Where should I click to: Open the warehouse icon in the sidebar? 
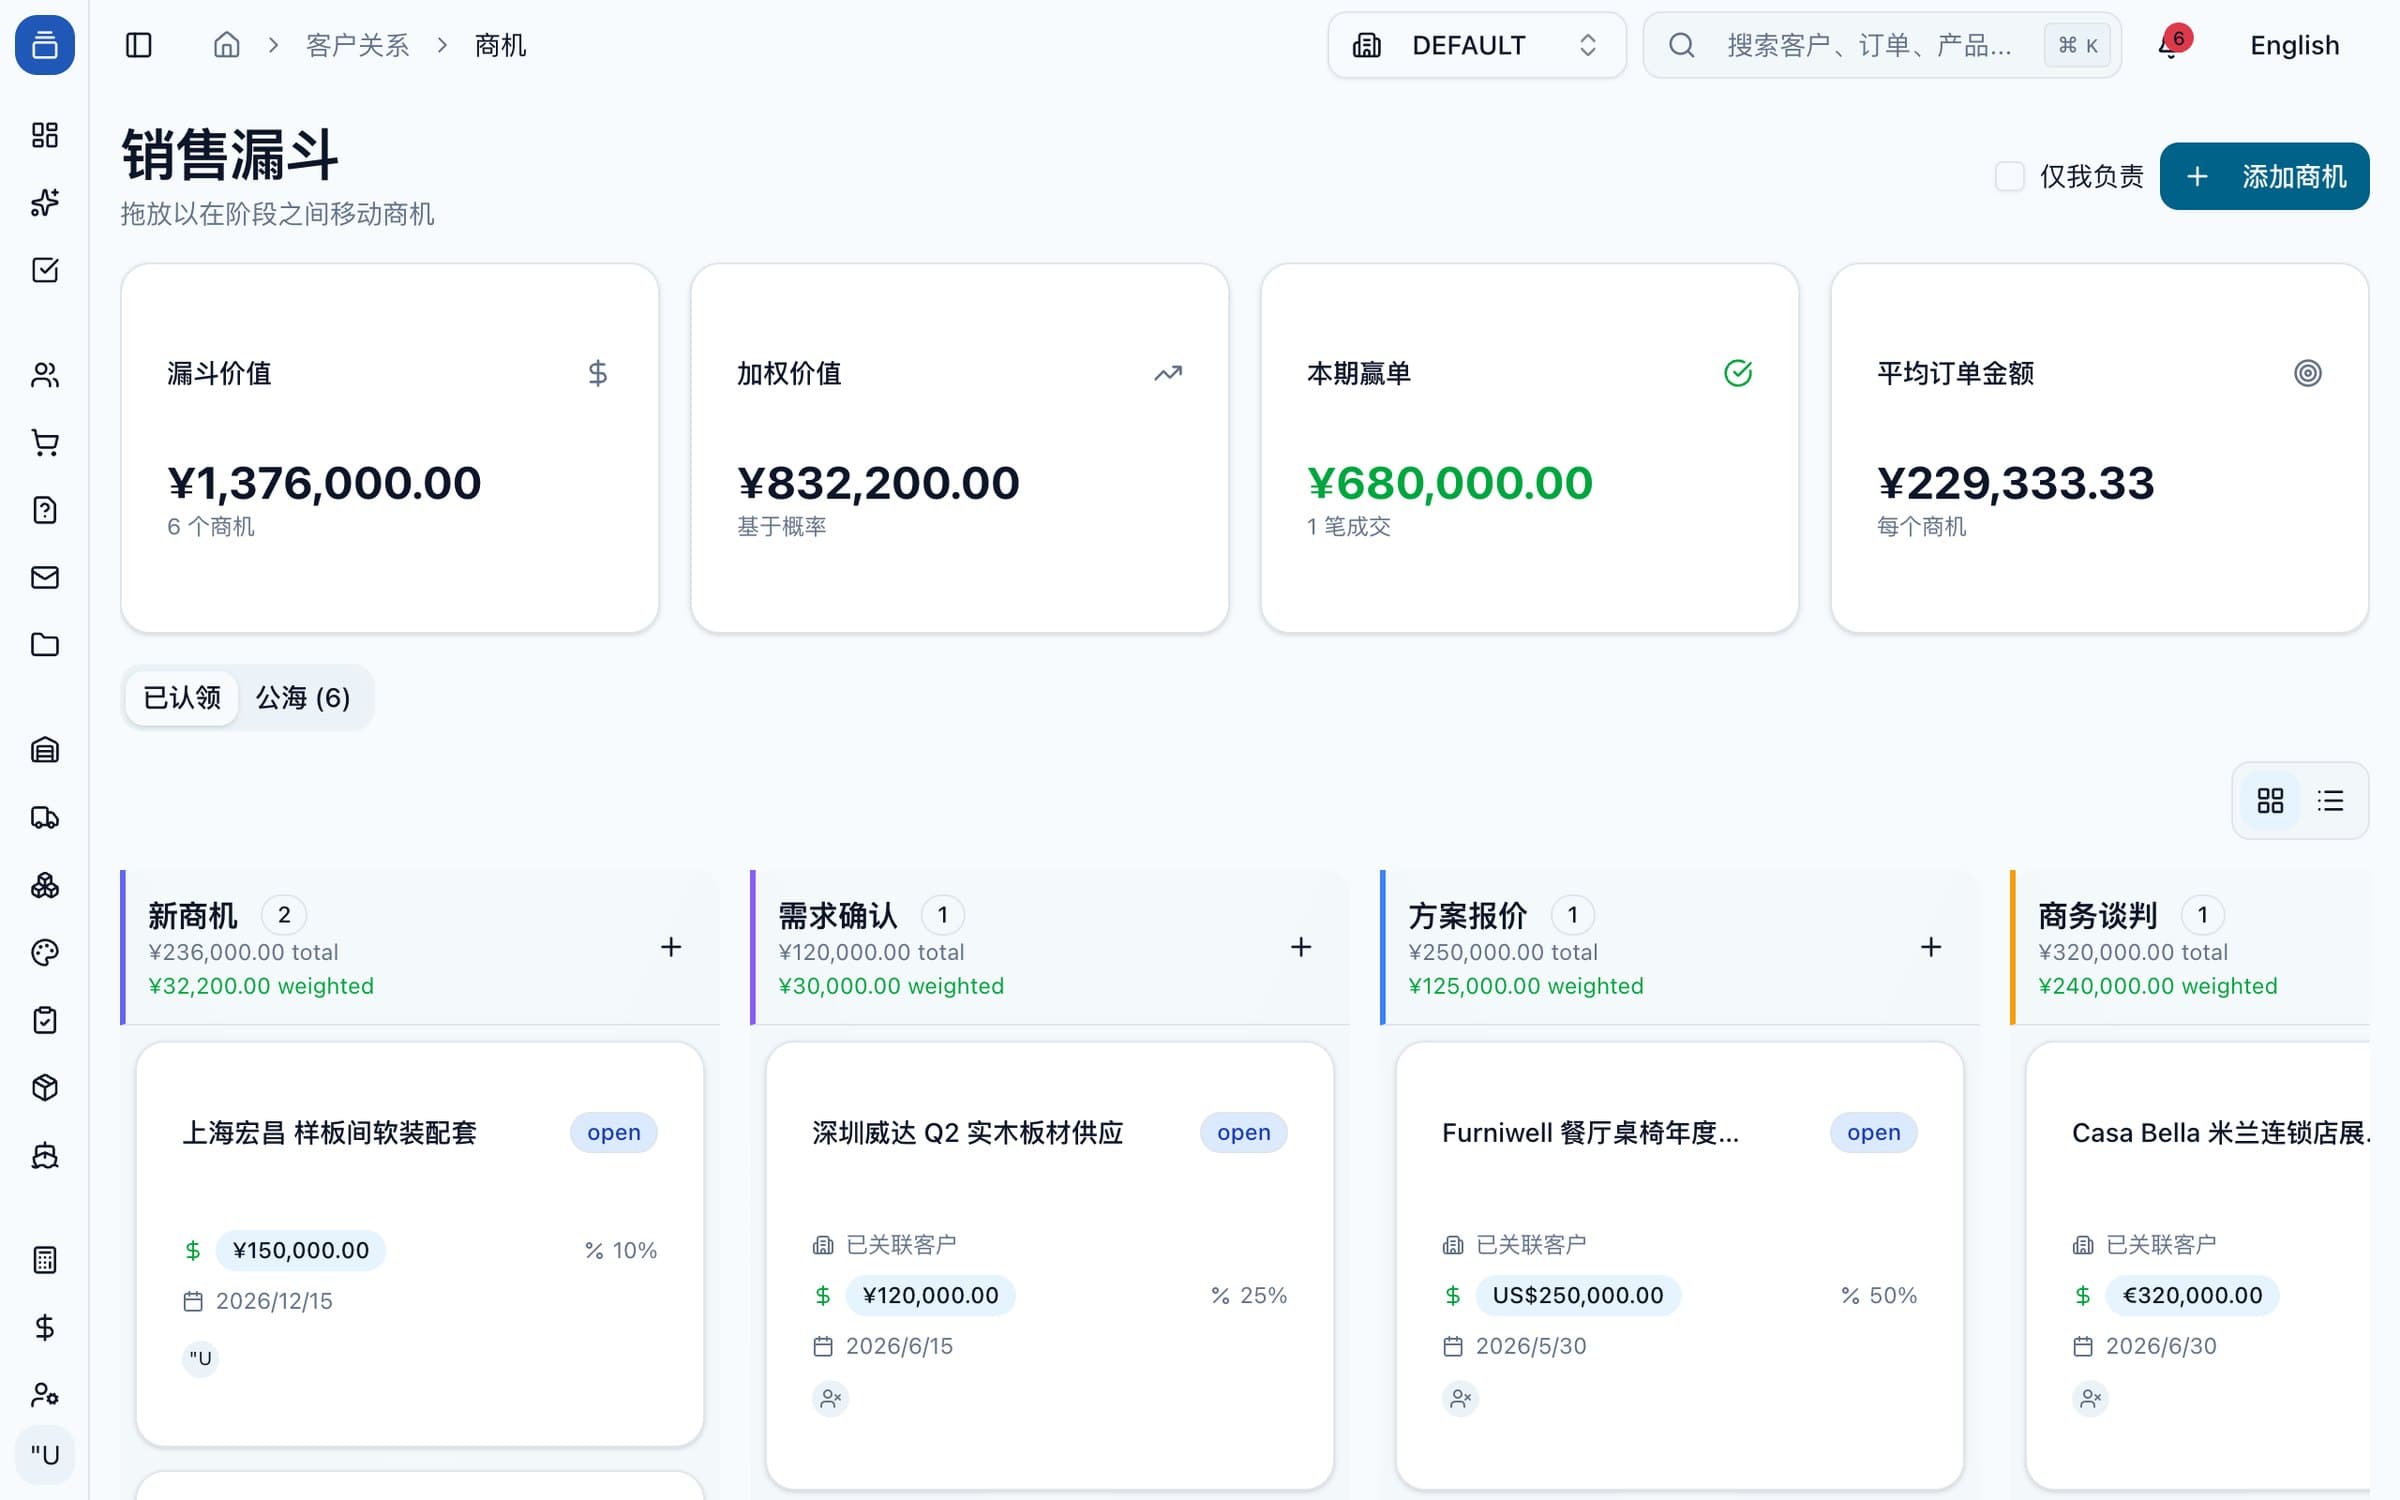[45, 750]
